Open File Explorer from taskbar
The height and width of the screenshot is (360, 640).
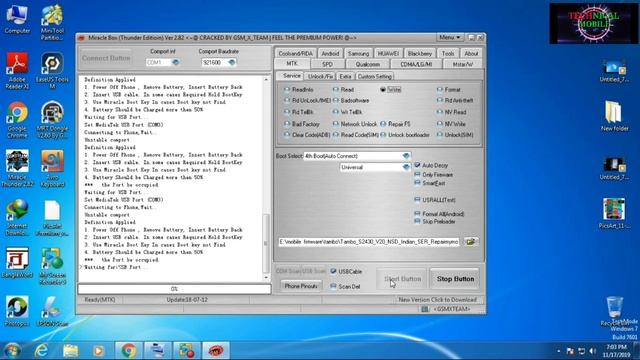[x=70, y=351]
